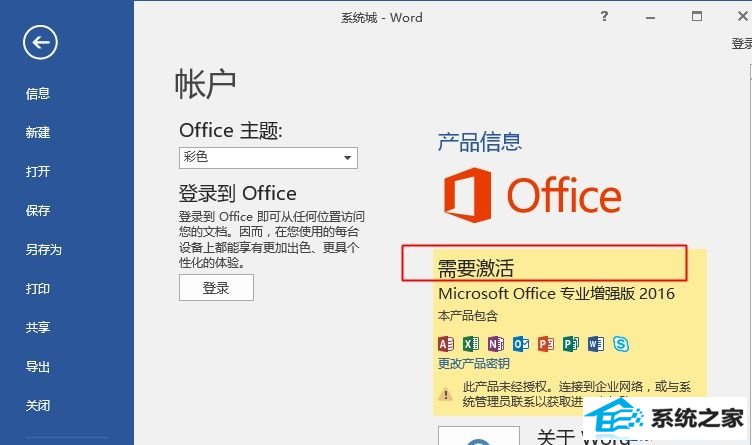This screenshot has height=445, width=752.
Task: Select 打印 in the sidebar
Action: (38, 289)
